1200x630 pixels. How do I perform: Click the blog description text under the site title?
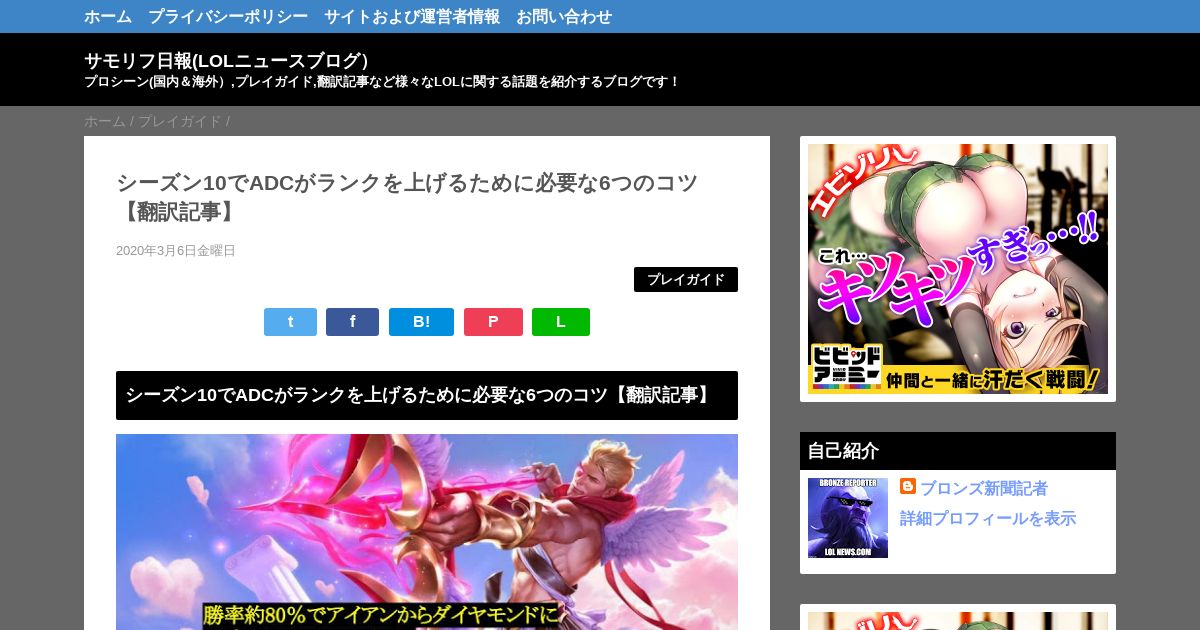382,82
